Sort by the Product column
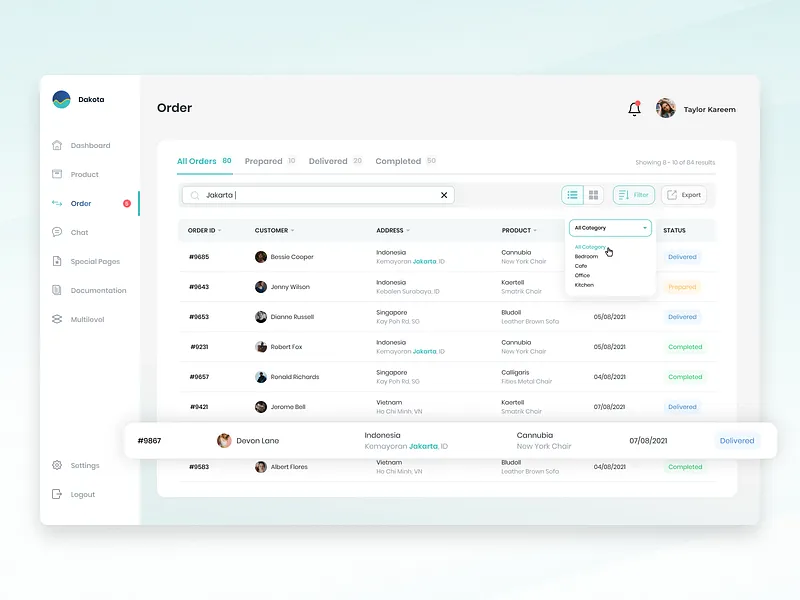The height and width of the screenshot is (600, 800). [x=519, y=231]
